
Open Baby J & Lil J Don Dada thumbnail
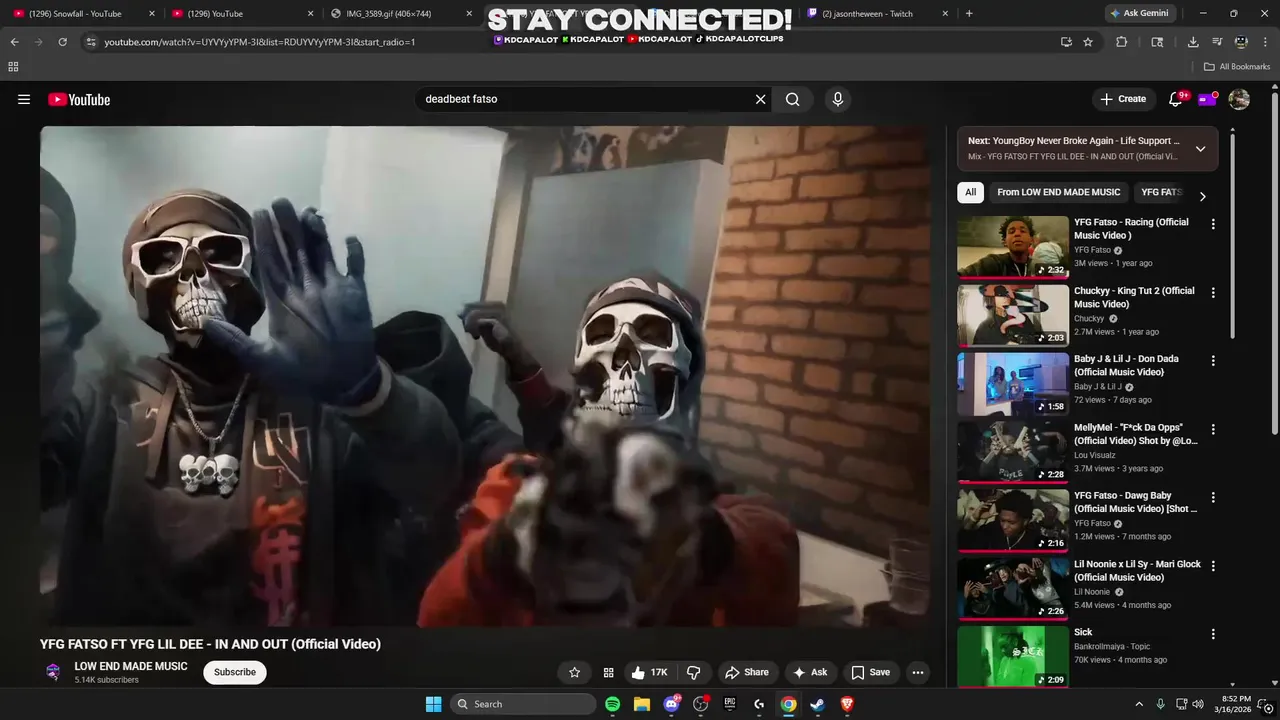click(1013, 383)
